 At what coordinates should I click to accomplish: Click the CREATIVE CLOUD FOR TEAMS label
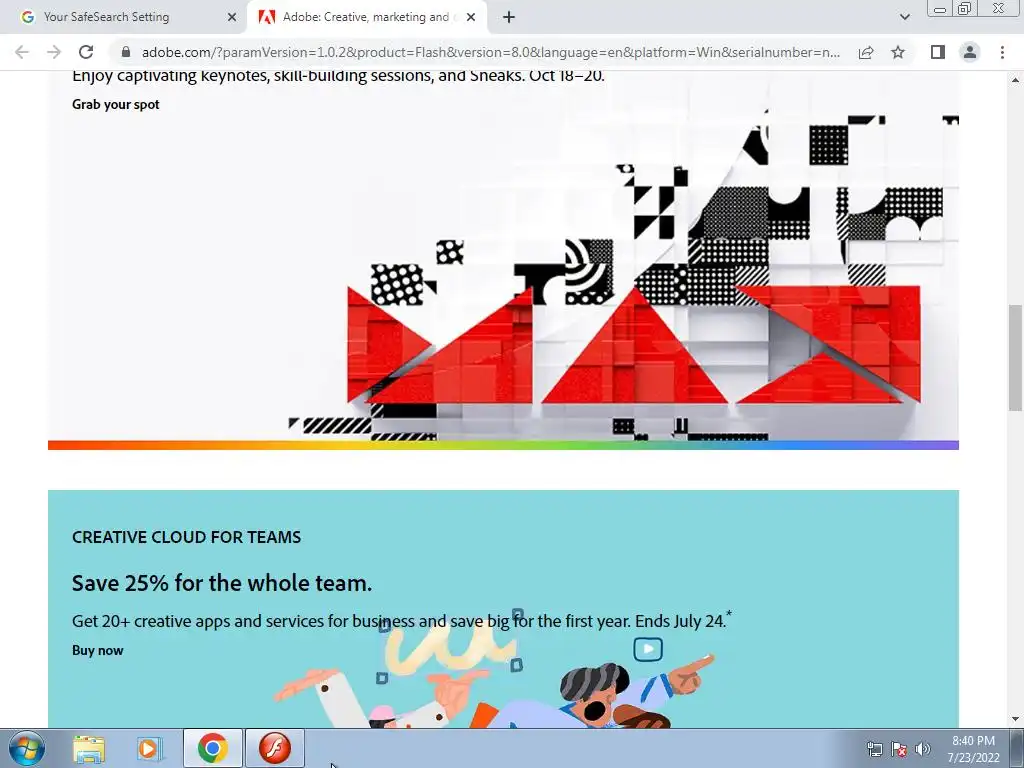(x=186, y=537)
